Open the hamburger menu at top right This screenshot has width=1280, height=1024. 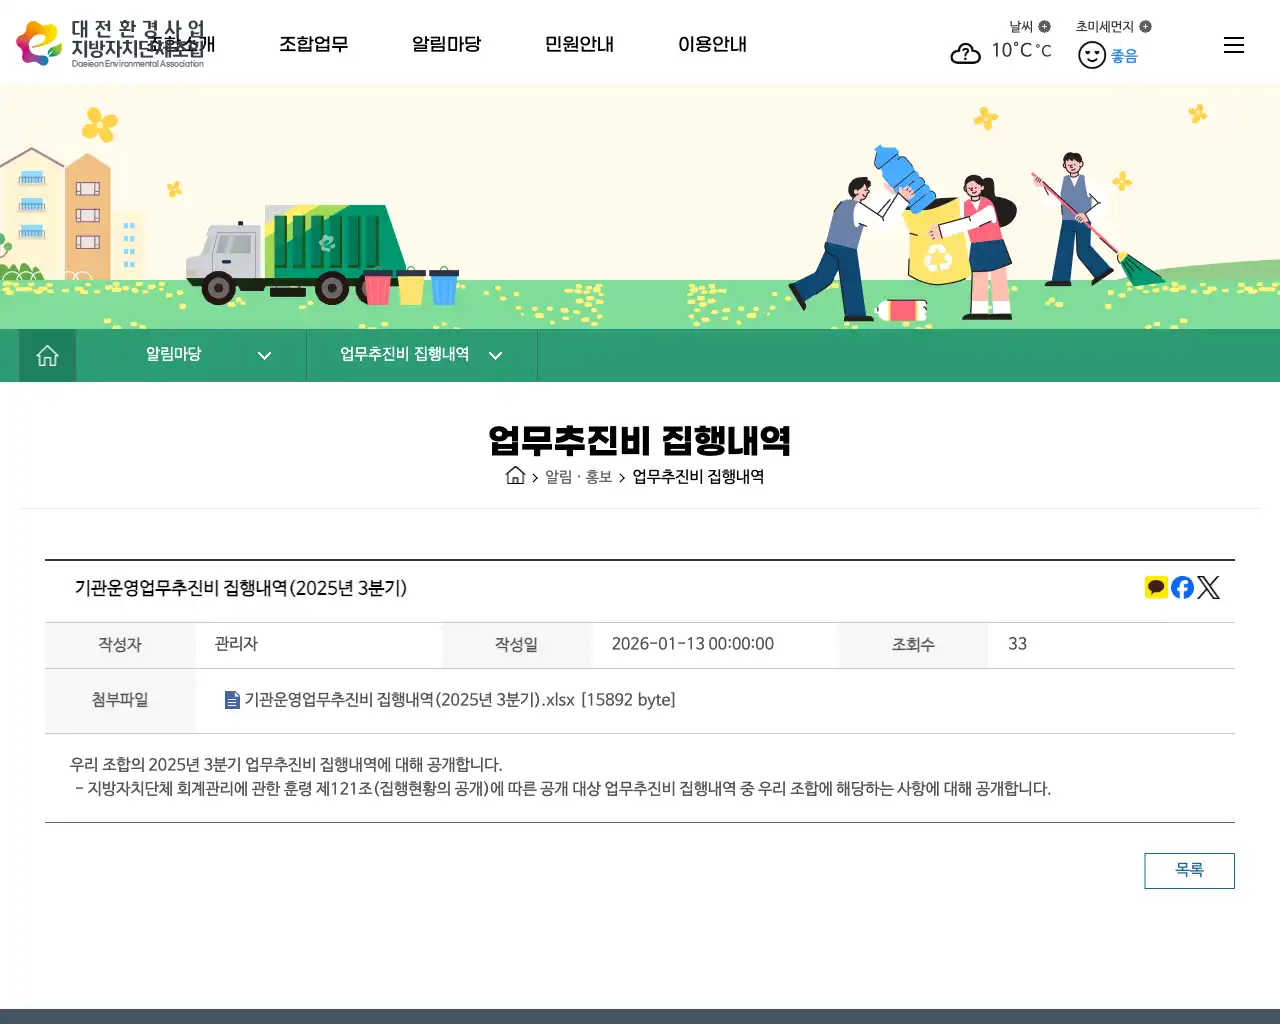point(1234,45)
